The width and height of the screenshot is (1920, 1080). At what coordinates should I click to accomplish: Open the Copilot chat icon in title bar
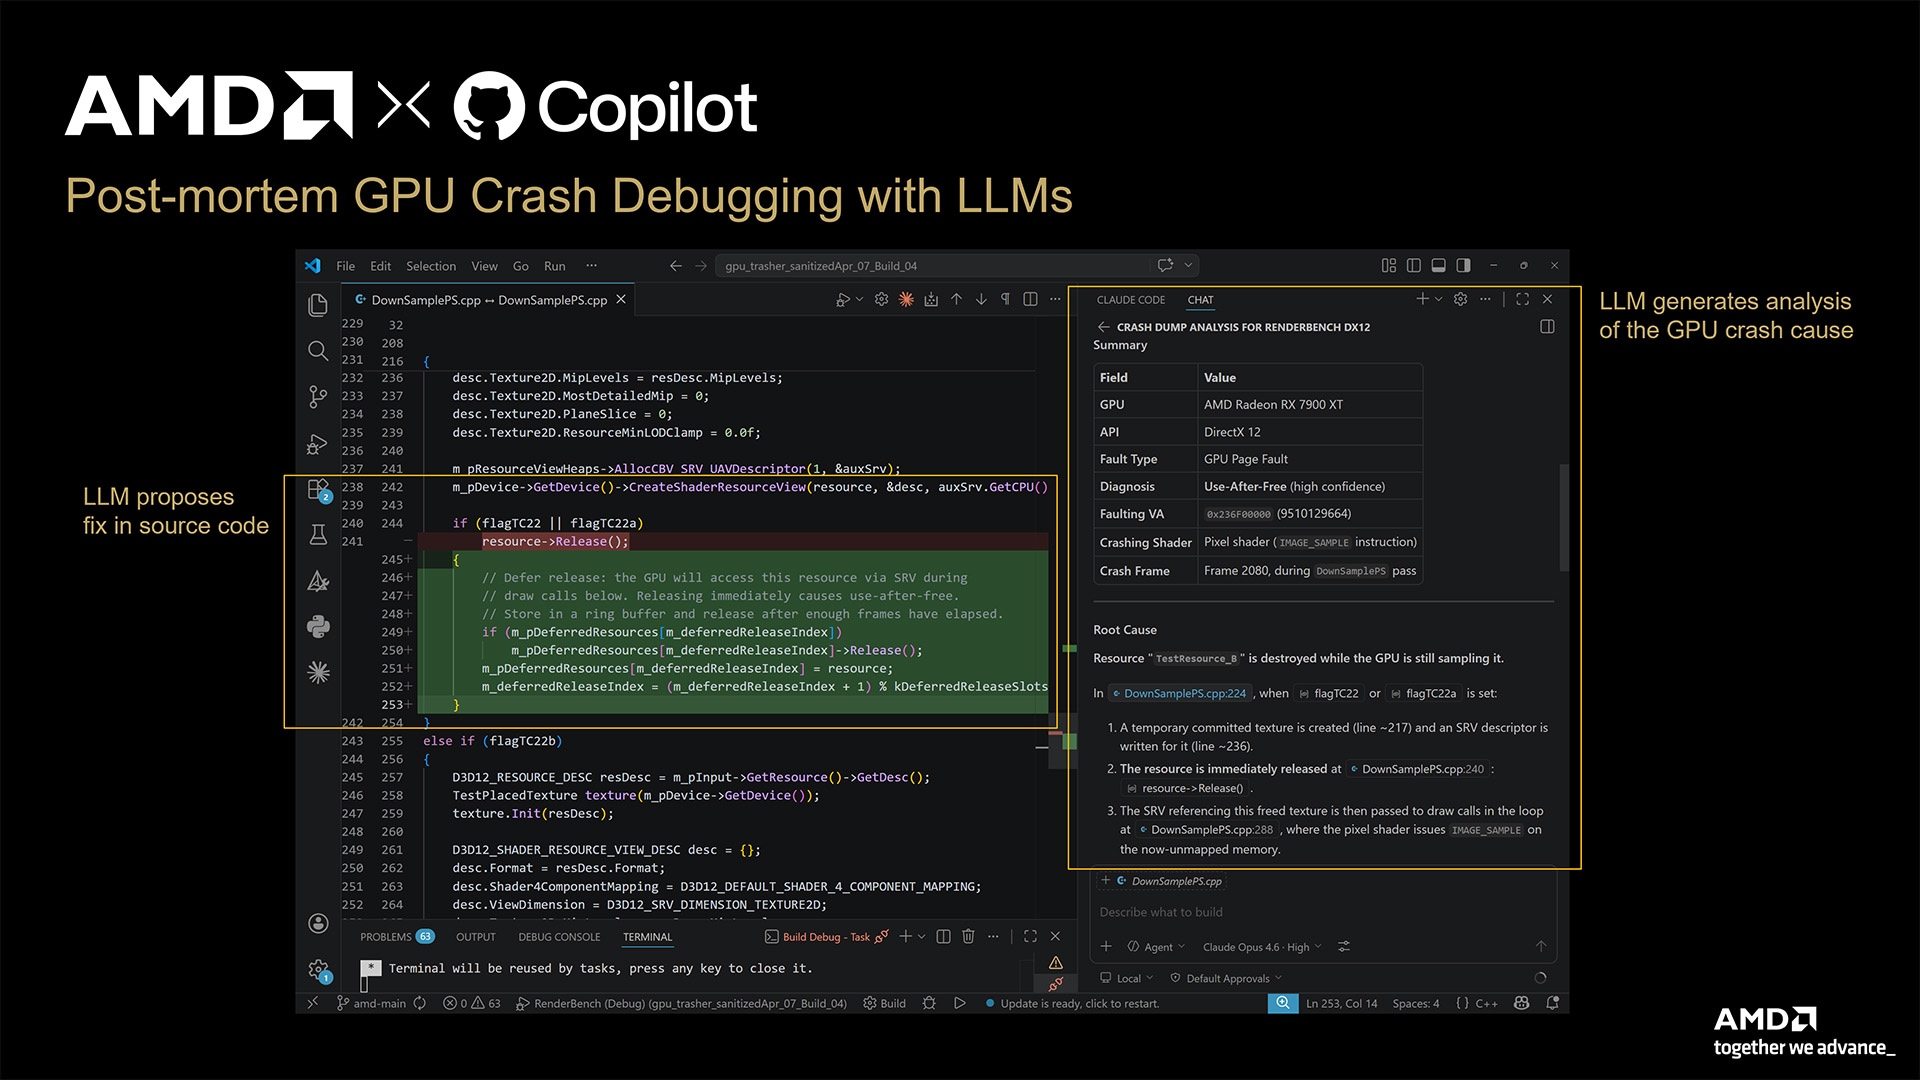1165,265
